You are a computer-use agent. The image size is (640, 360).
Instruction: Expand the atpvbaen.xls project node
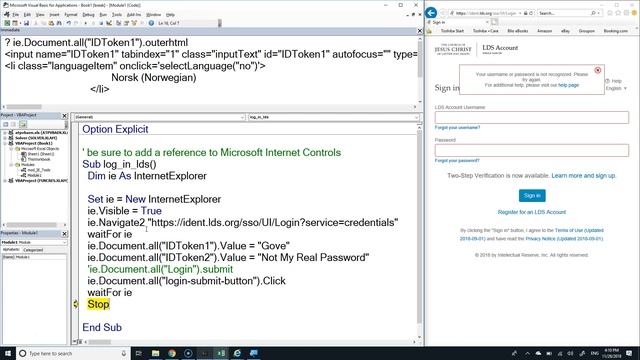(x=5, y=133)
